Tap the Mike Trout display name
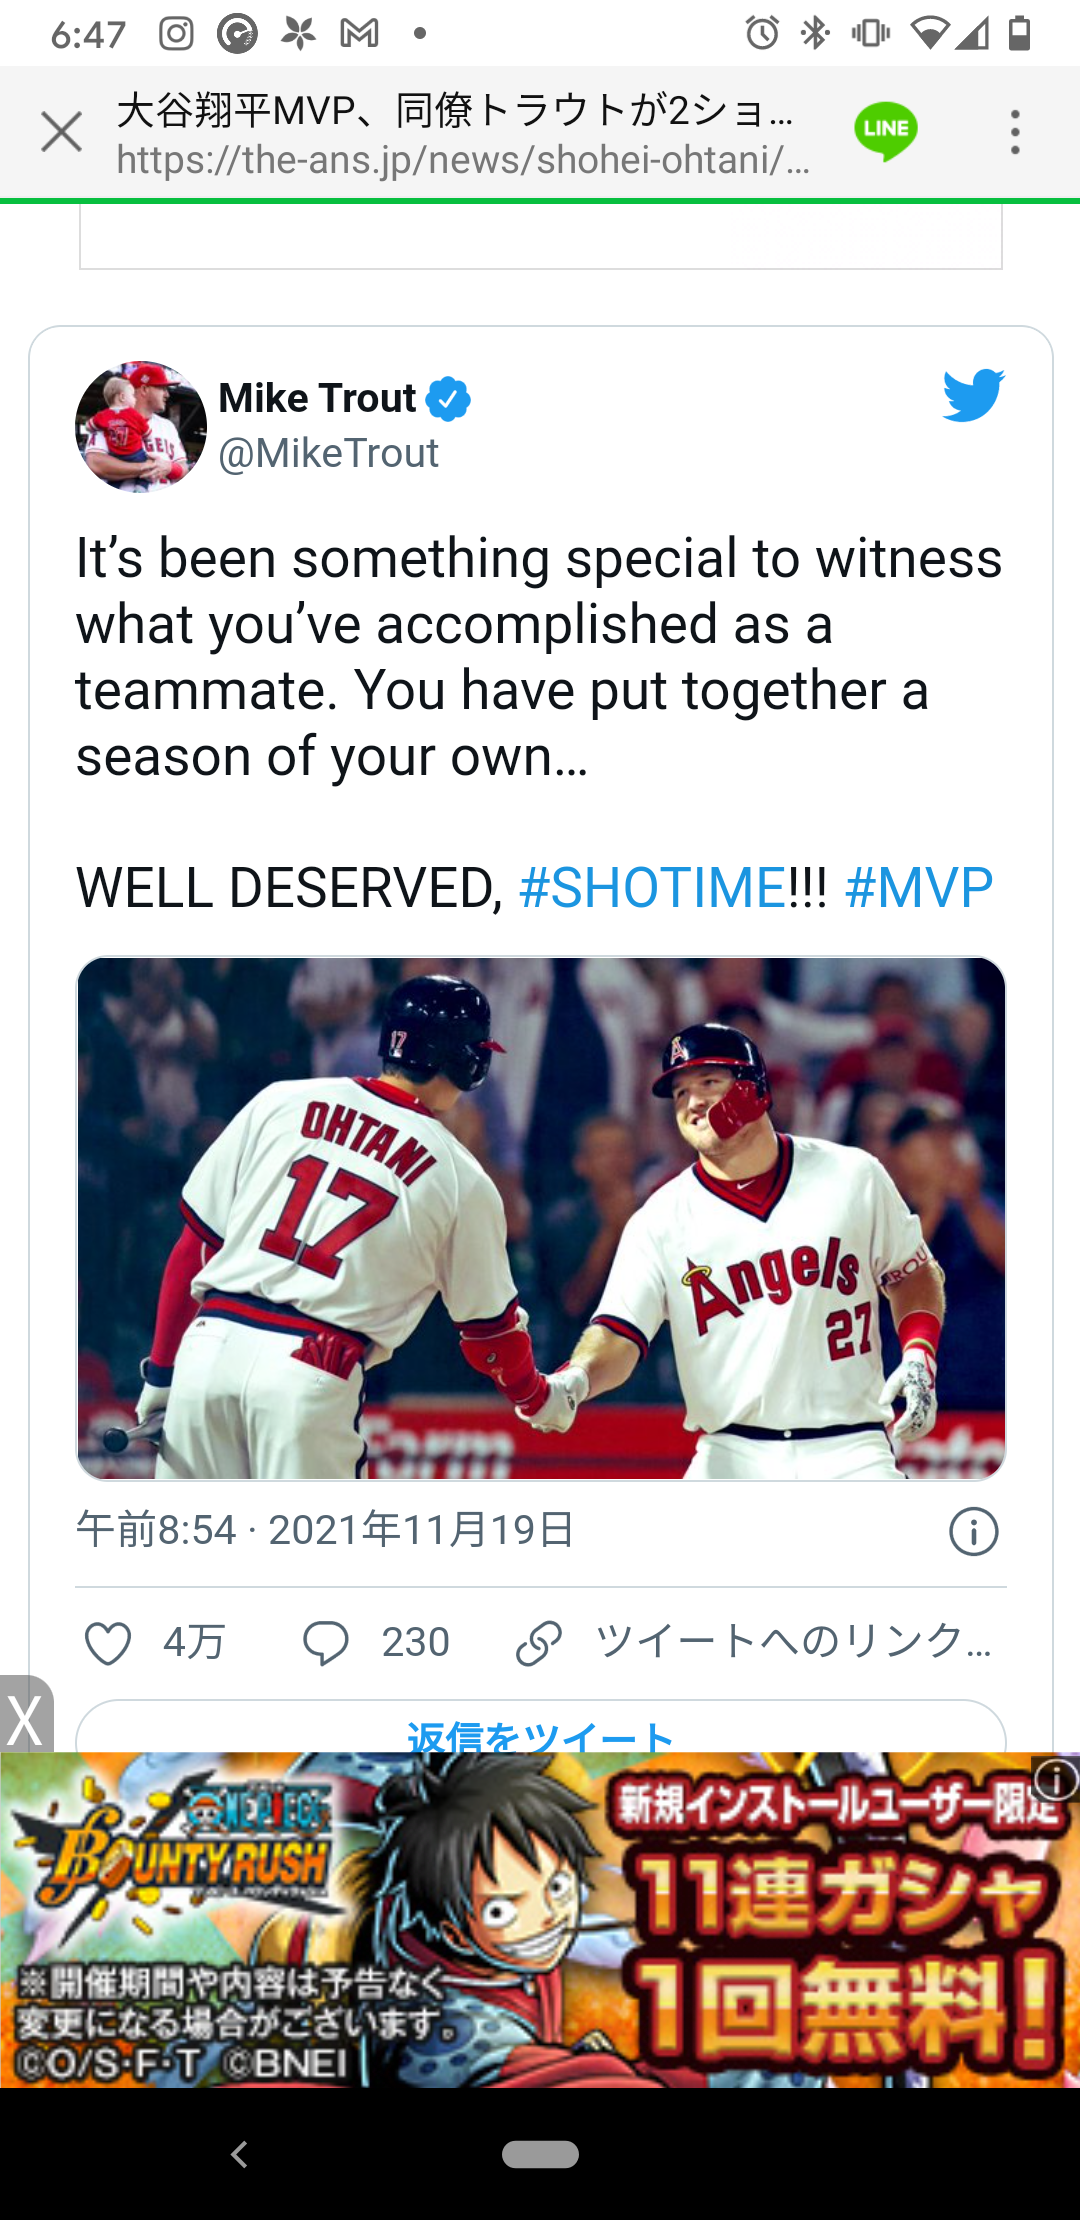This screenshot has height=2220, width=1080. tap(317, 398)
